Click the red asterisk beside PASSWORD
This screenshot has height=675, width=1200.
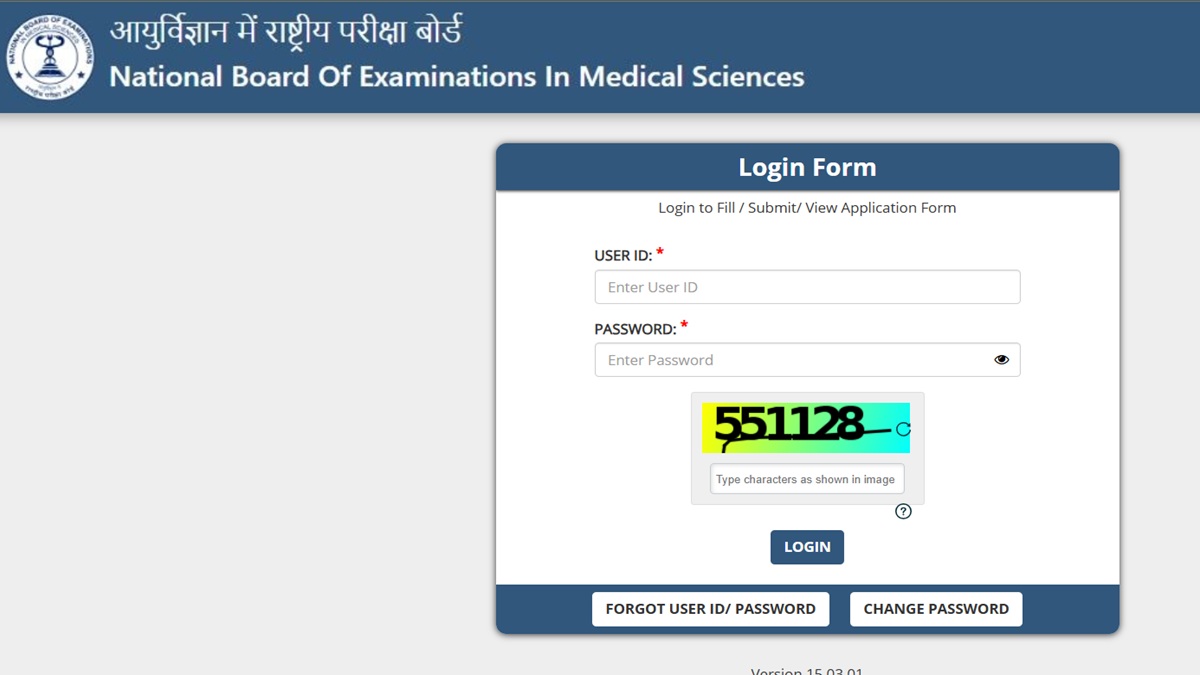684,326
